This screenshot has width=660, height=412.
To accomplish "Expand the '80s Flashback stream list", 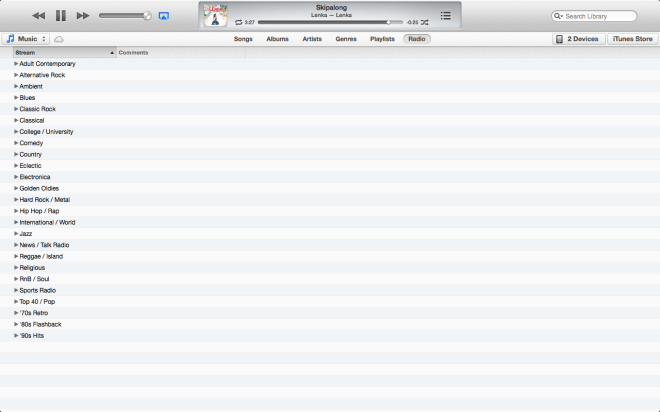I will point(16,325).
